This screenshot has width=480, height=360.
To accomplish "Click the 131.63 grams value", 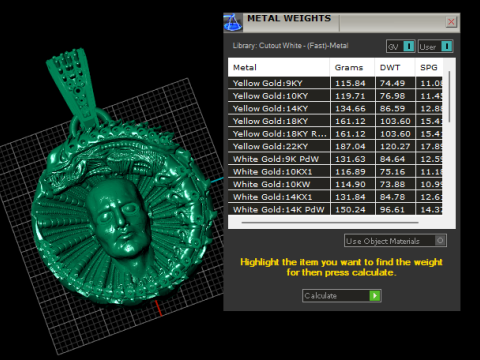I will pos(350,159).
